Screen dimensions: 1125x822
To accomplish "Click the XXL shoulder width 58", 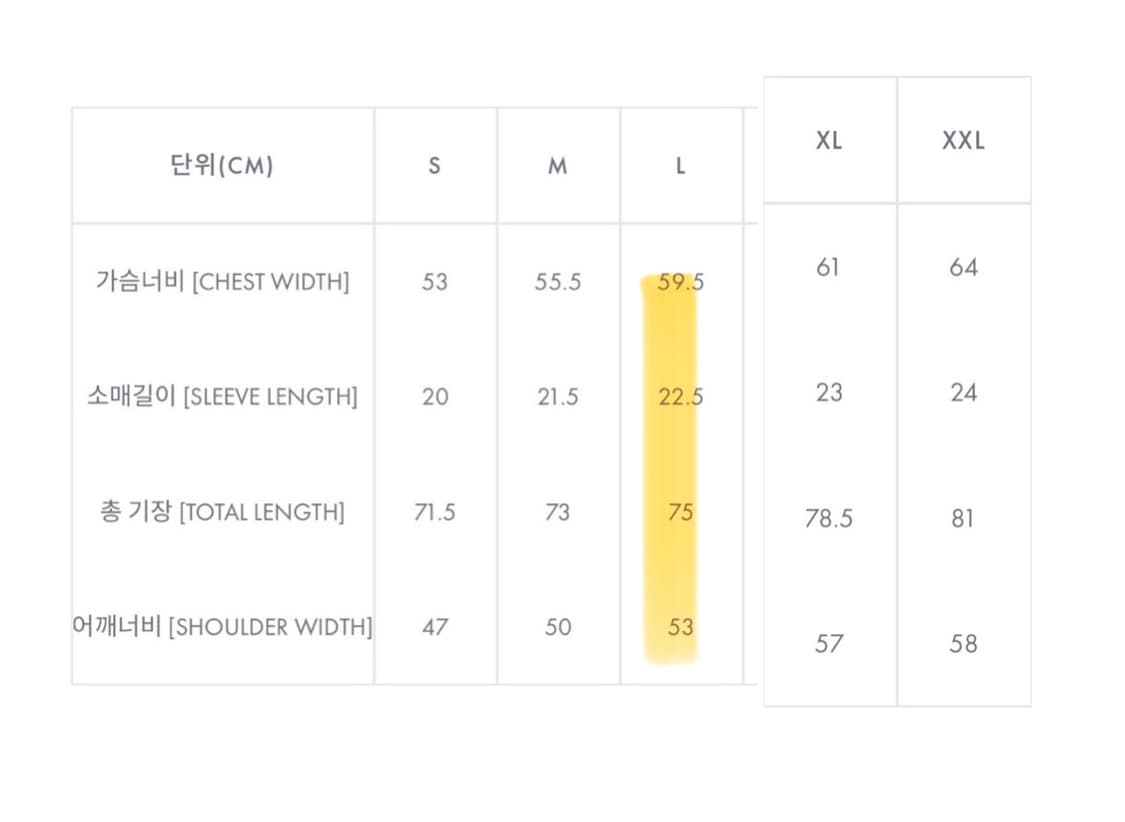I will pyautogui.click(x=963, y=643).
